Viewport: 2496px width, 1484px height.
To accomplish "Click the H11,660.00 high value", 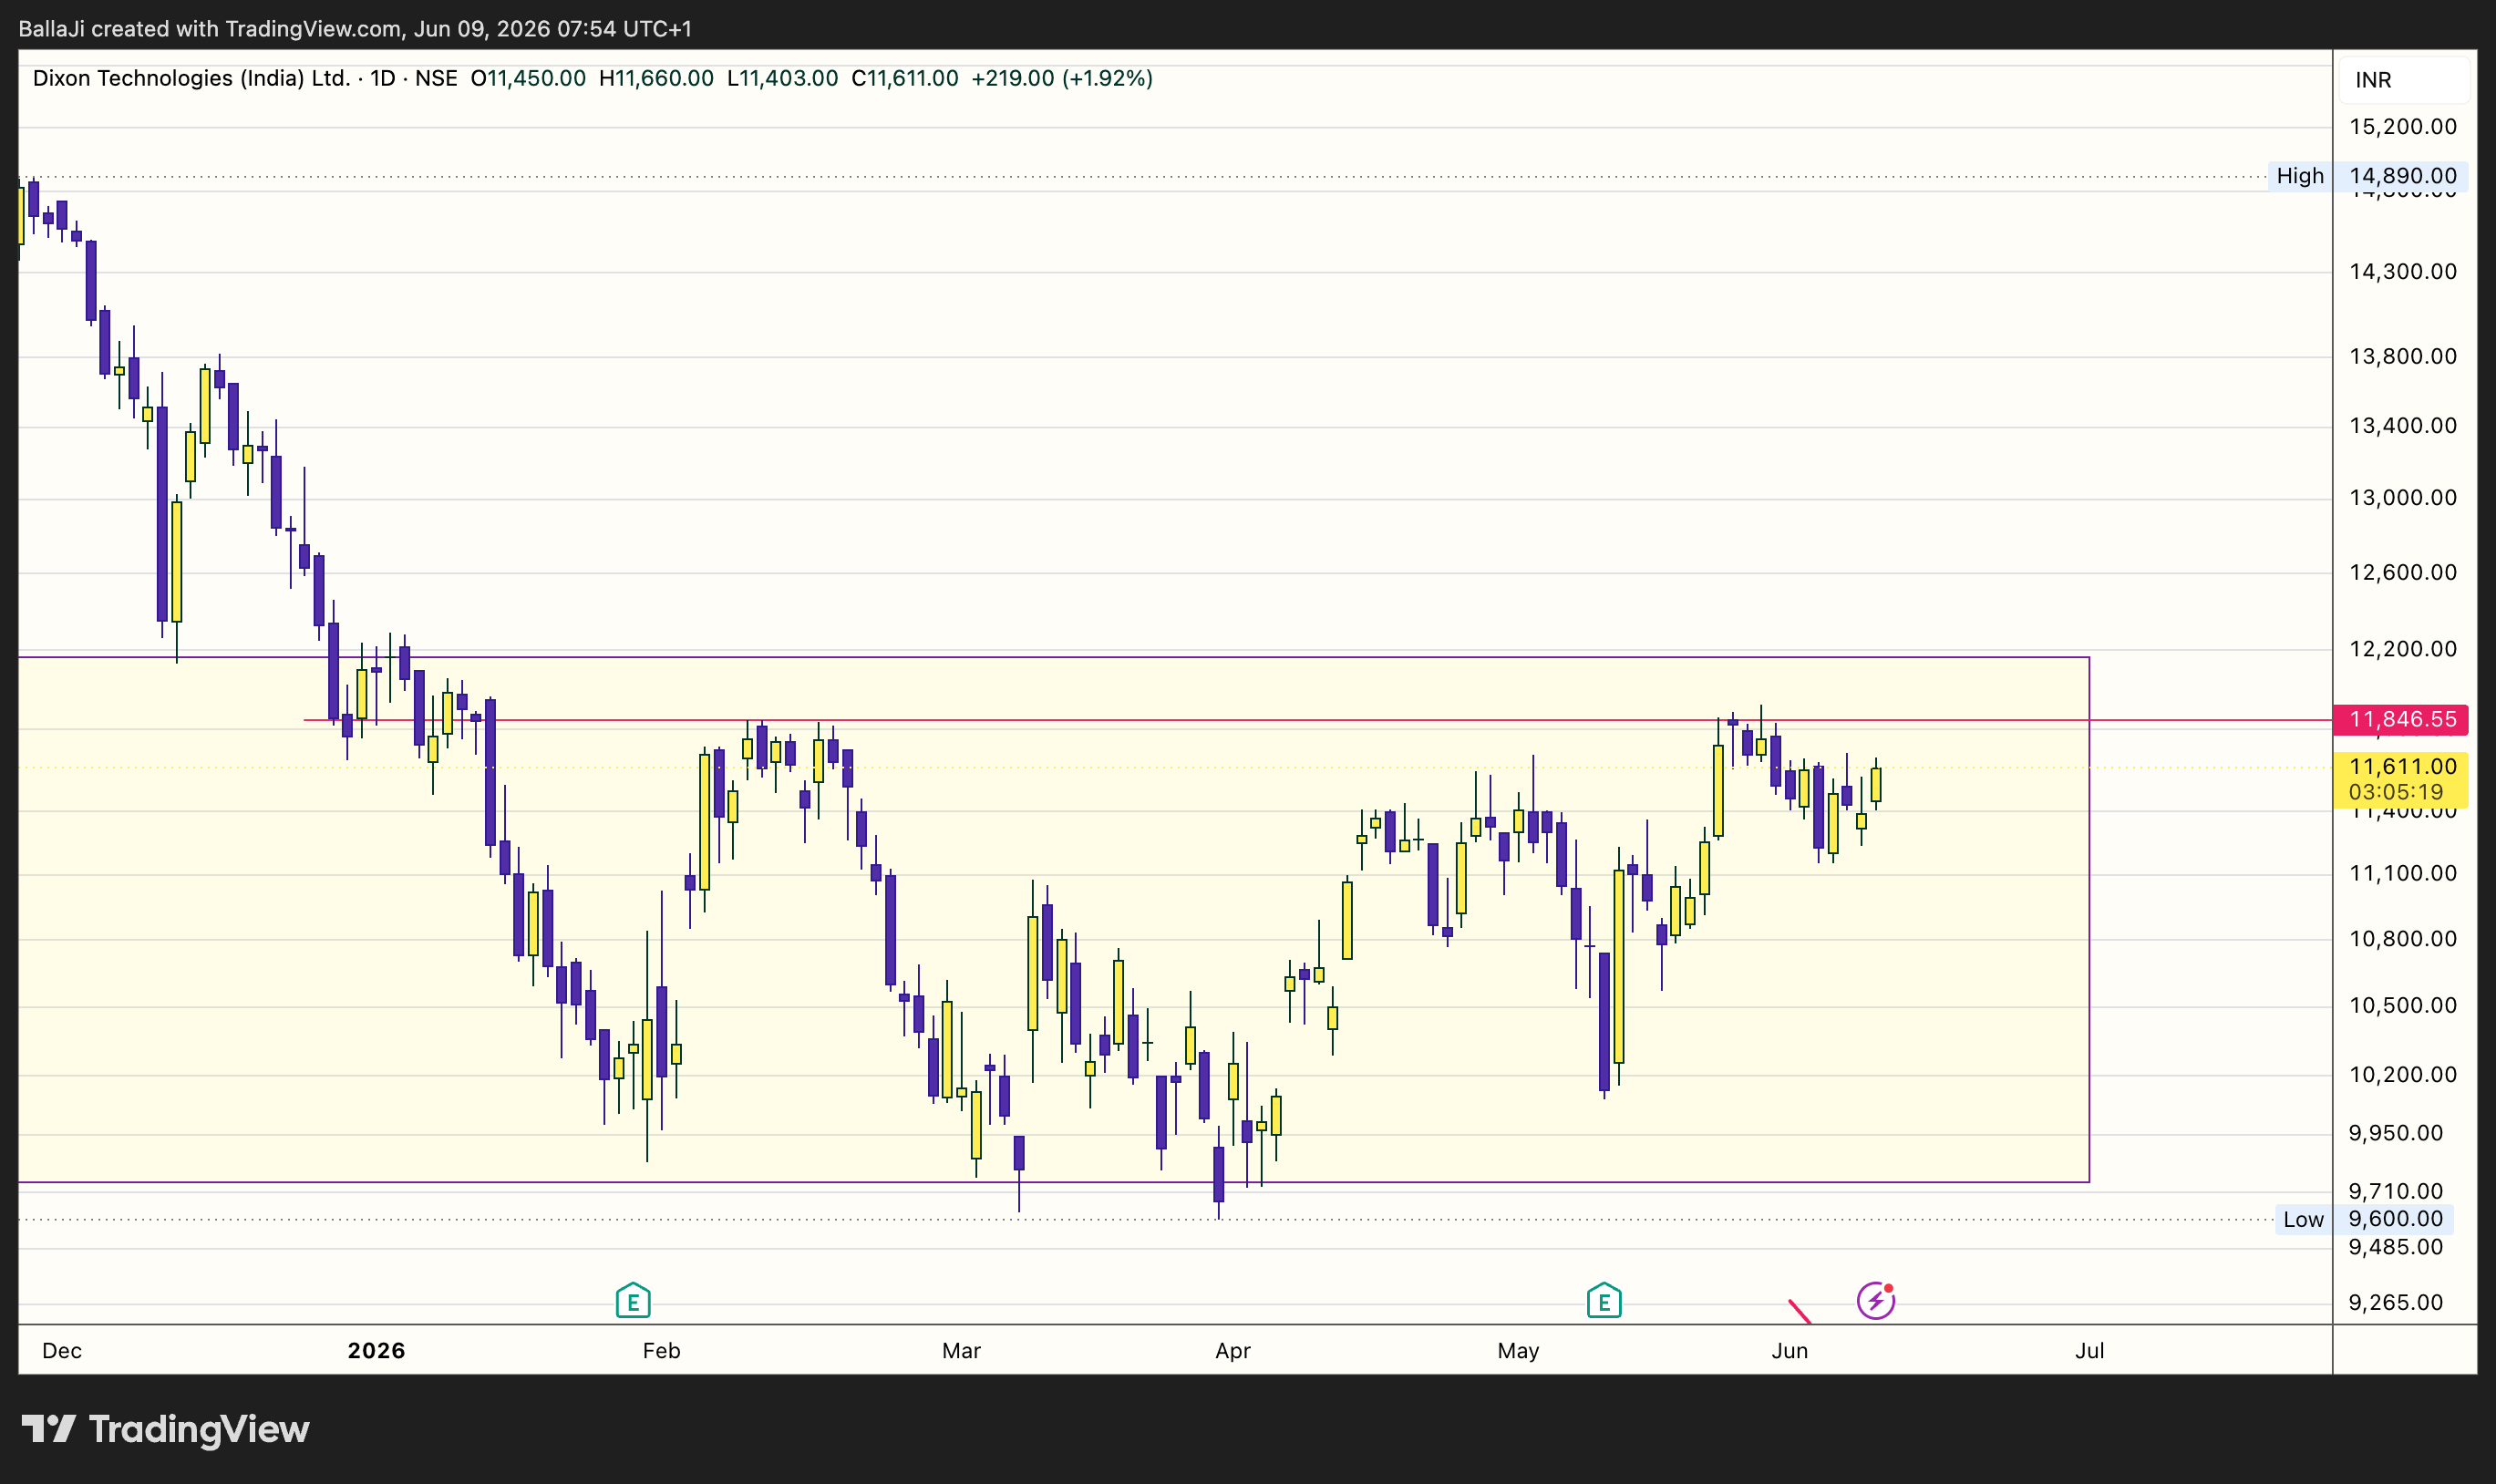I will (656, 78).
